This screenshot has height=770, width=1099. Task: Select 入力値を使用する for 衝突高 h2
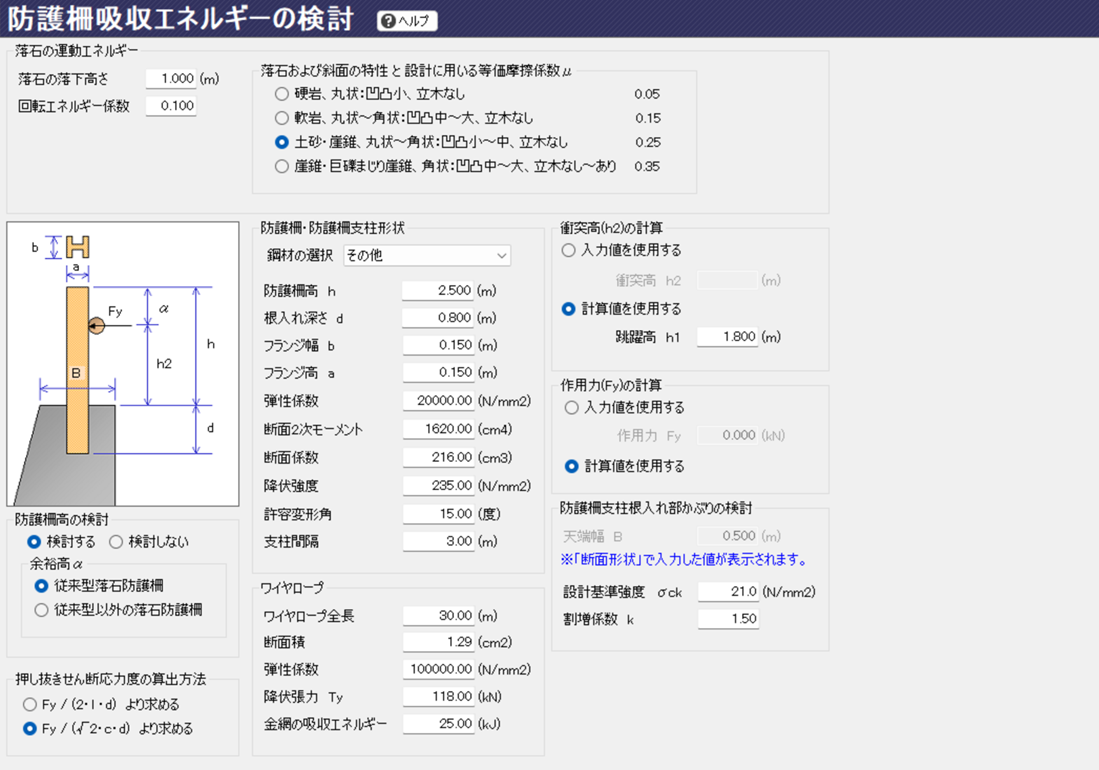click(x=570, y=251)
